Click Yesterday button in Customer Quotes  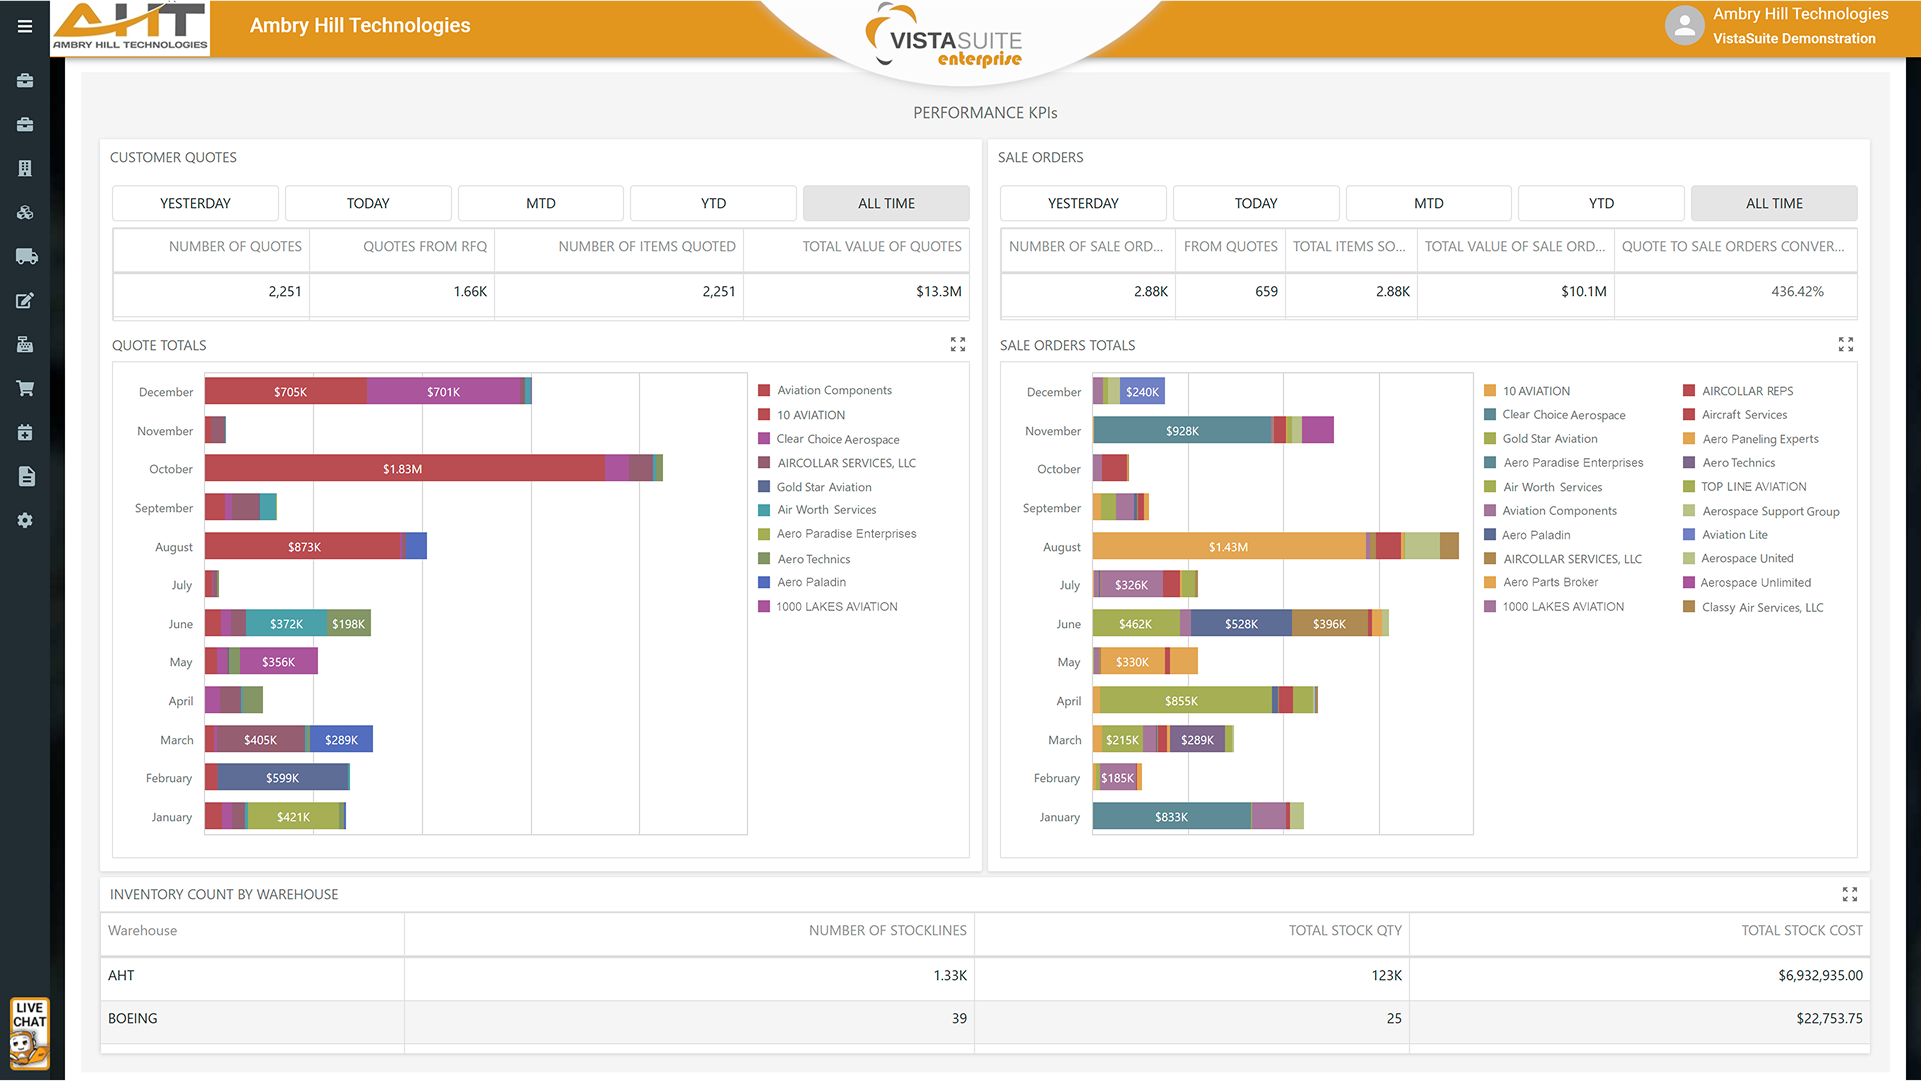pos(195,203)
